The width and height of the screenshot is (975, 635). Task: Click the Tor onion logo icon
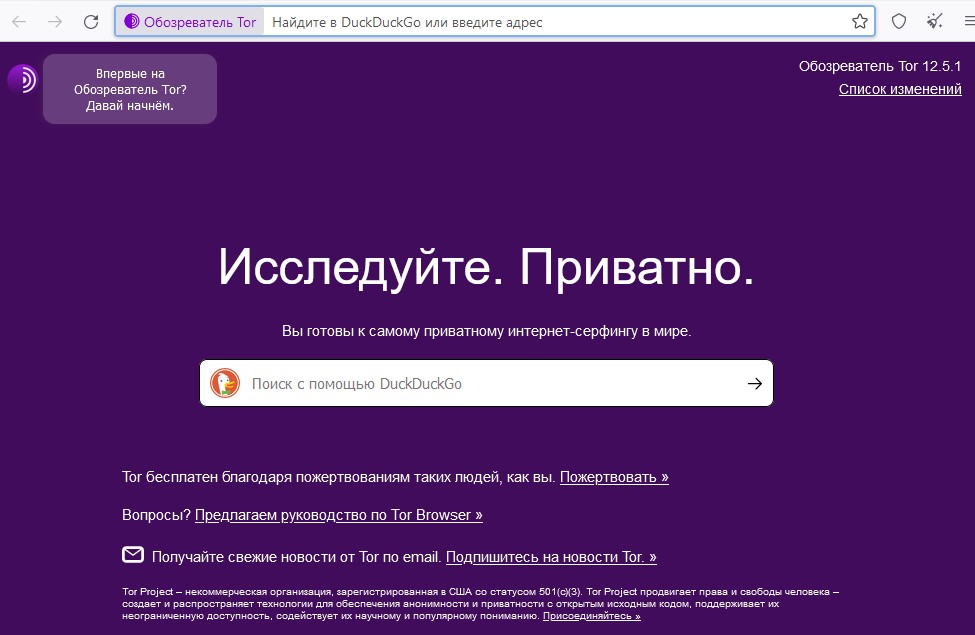tap(22, 80)
